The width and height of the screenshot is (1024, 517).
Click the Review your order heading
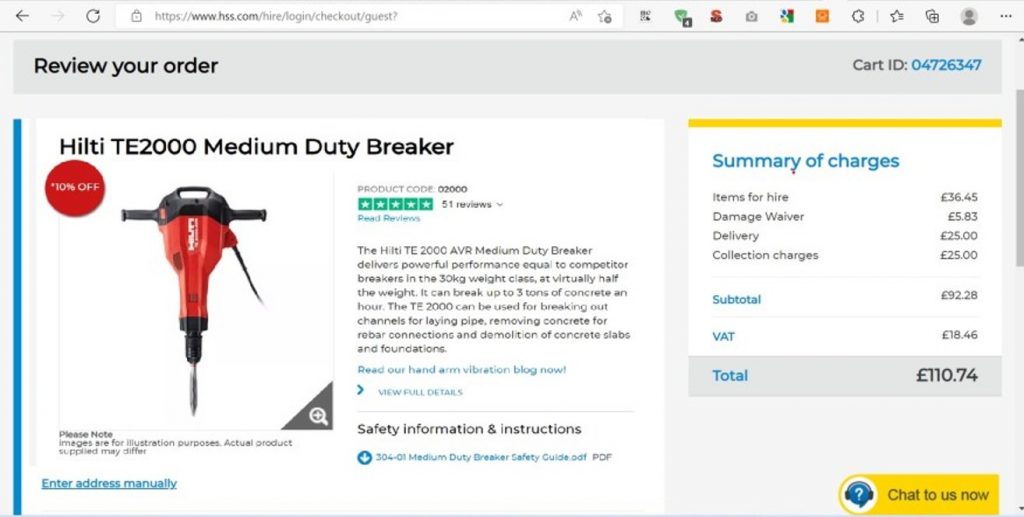[x=126, y=65]
